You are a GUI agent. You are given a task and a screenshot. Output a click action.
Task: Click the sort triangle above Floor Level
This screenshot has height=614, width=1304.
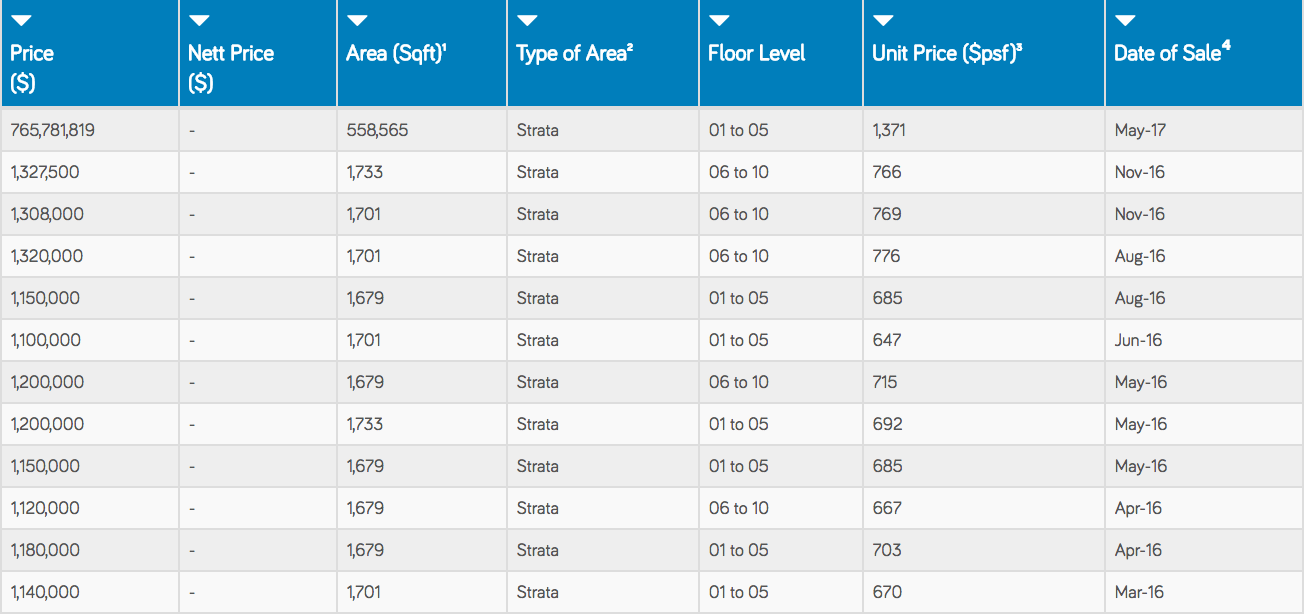point(719,21)
